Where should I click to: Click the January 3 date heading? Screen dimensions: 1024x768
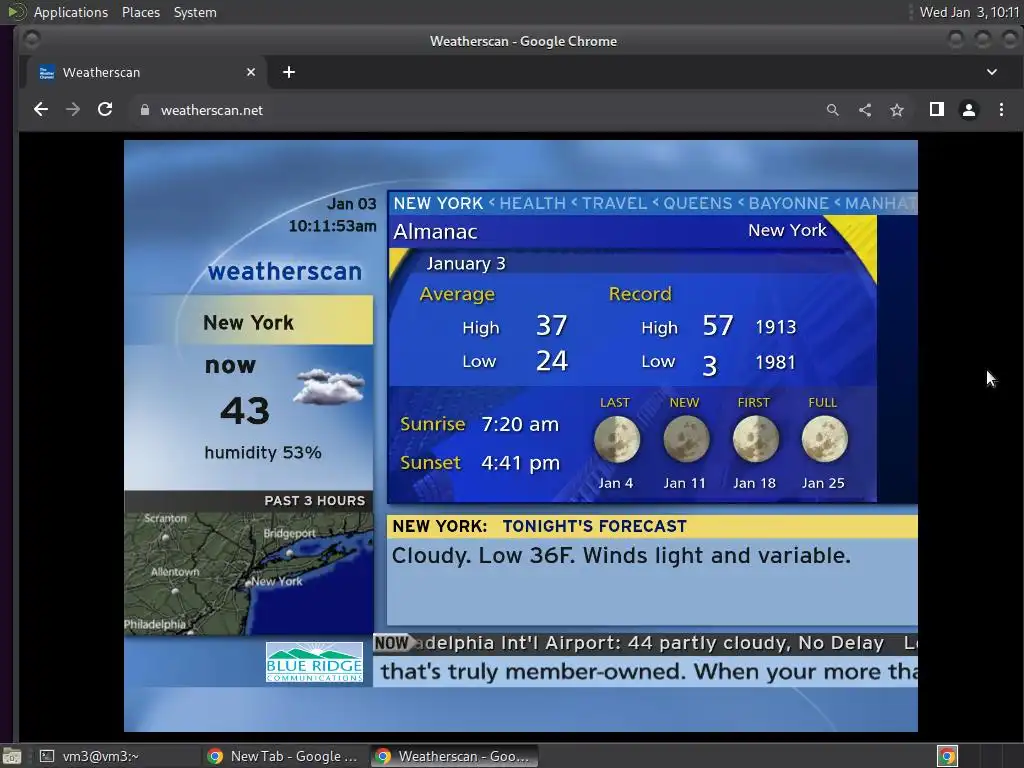(466, 264)
